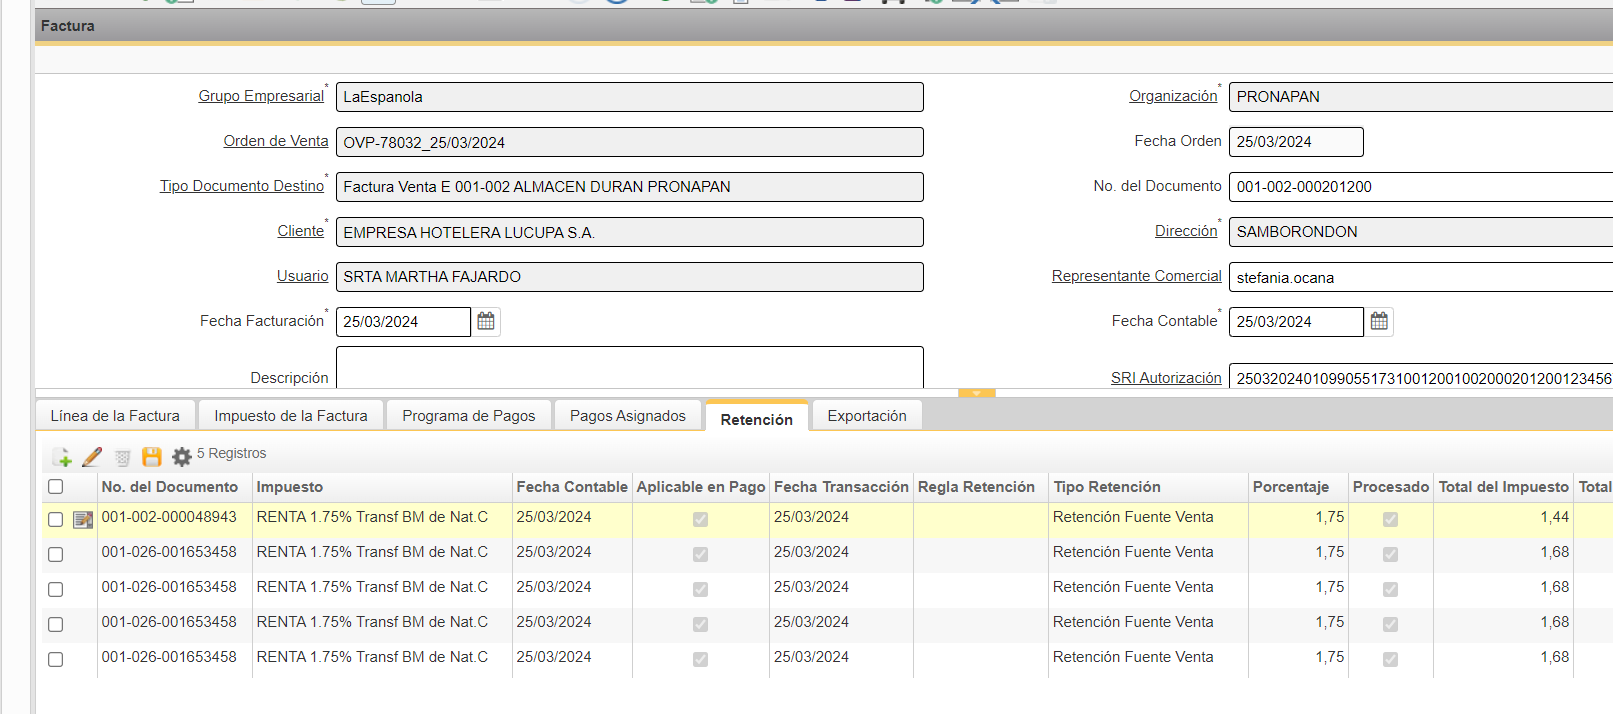Follow the Orden de Venta link
1613x714 pixels.
click(x=275, y=141)
